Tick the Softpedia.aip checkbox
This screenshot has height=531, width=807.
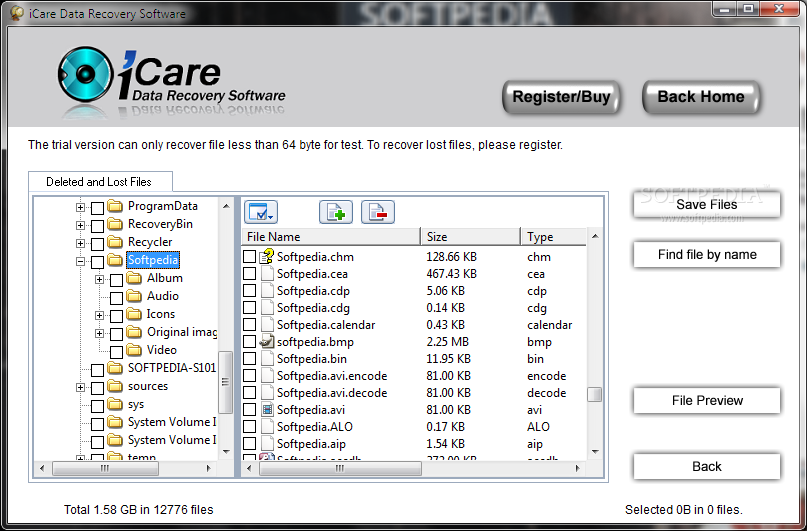(250, 444)
